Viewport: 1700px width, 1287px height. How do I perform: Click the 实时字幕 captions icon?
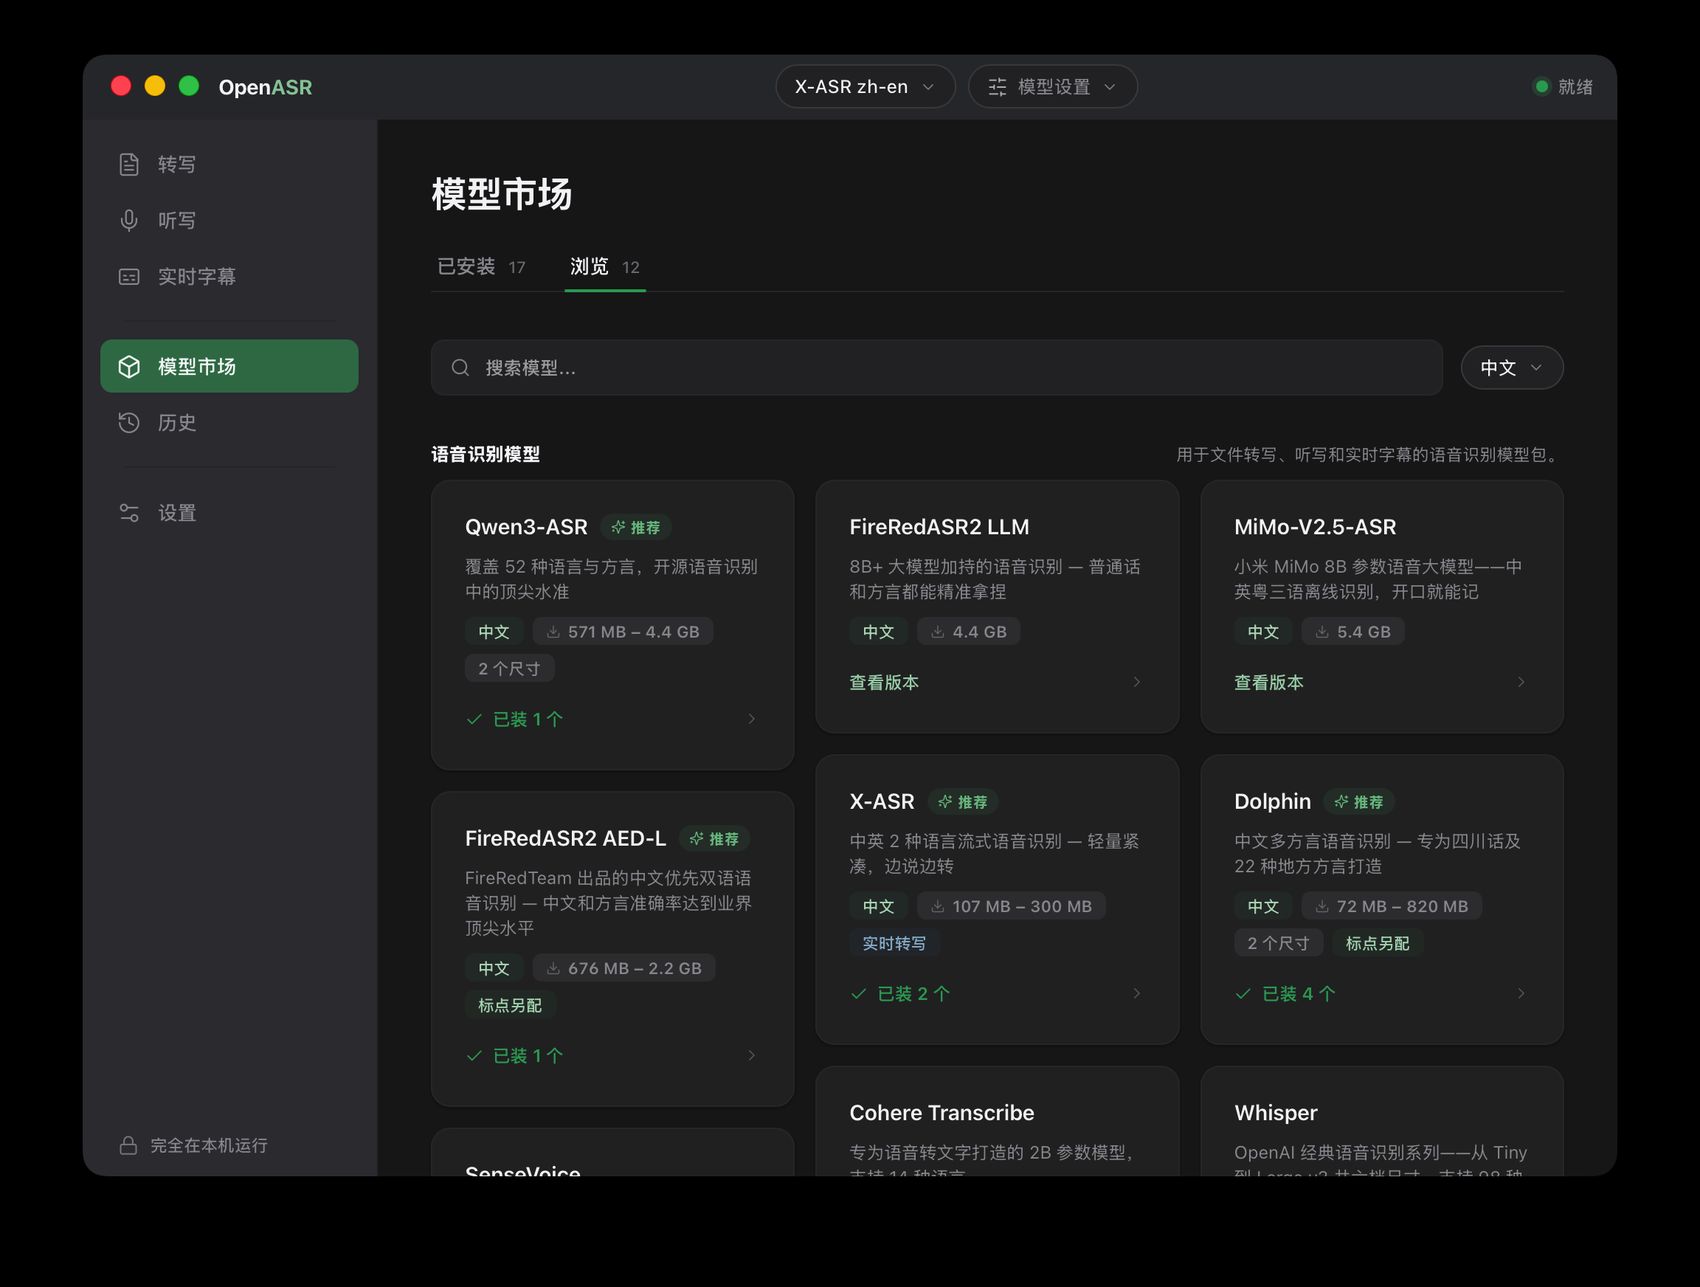click(x=129, y=277)
